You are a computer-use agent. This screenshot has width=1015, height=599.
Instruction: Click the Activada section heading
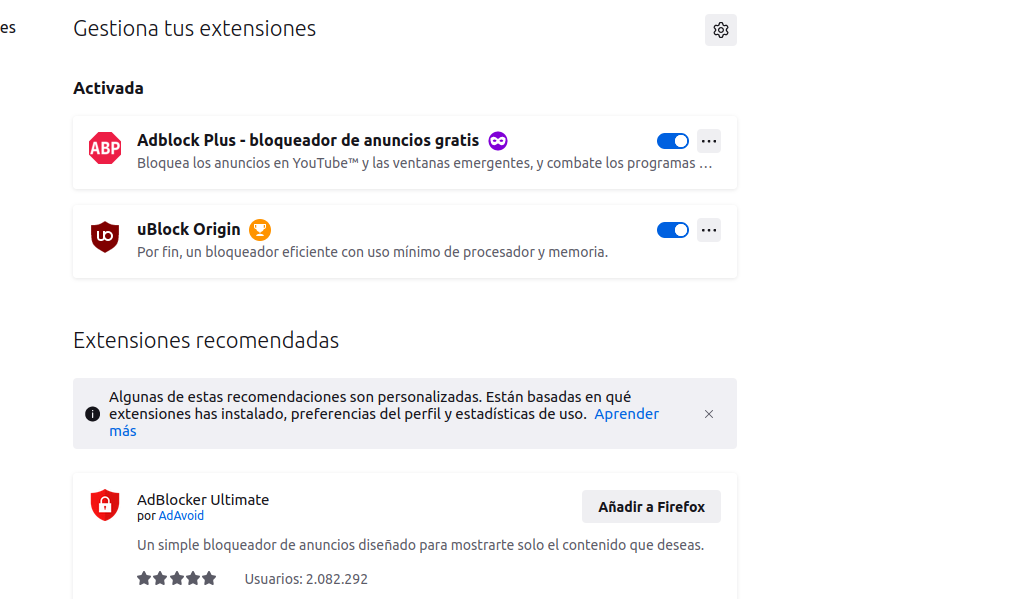108,88
